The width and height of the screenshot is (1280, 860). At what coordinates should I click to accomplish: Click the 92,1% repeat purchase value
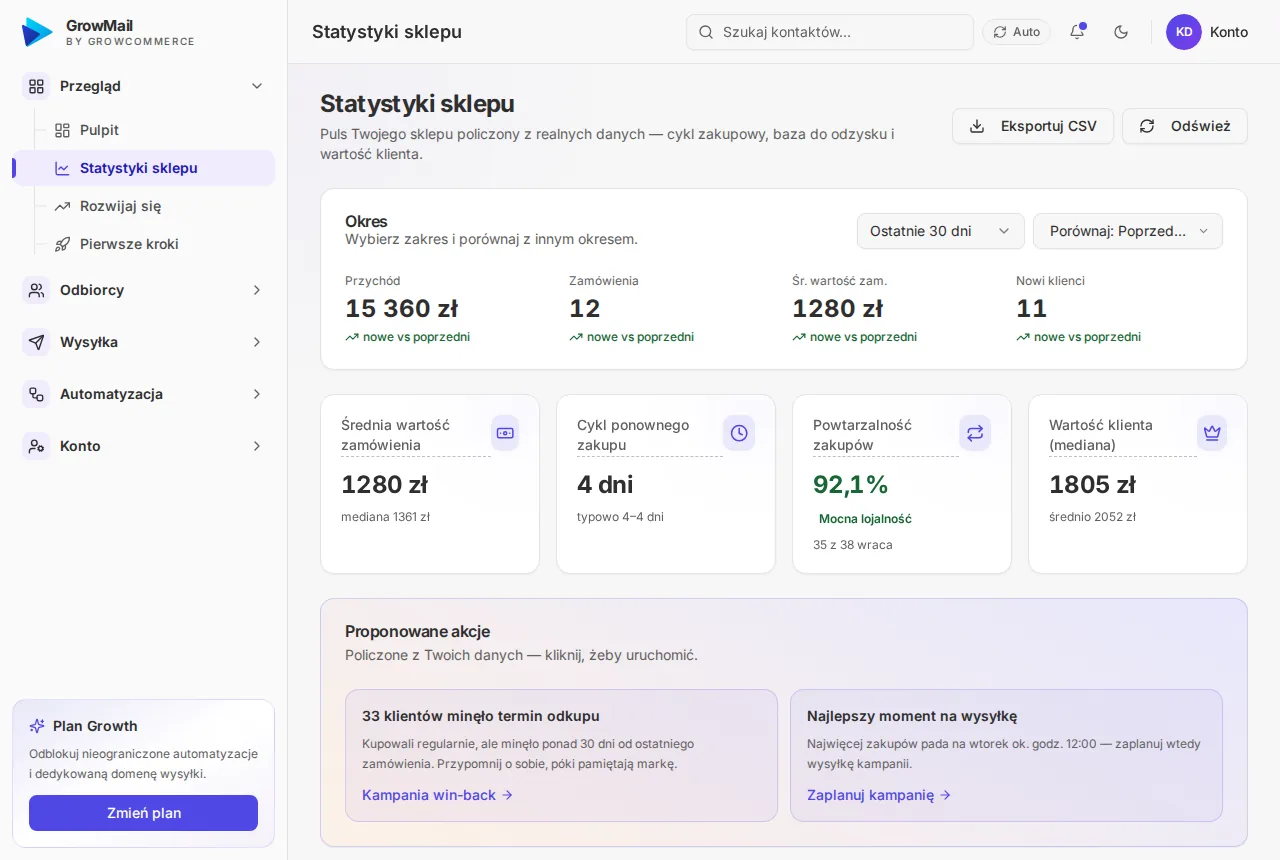851,485
